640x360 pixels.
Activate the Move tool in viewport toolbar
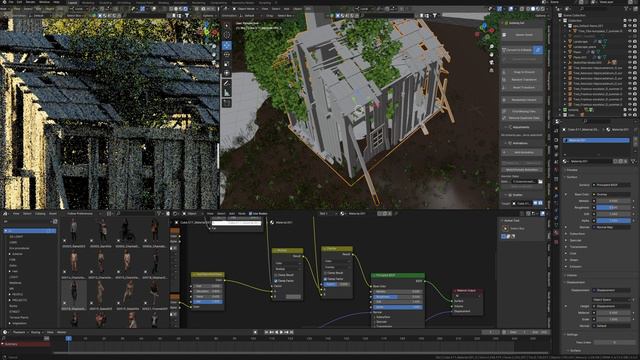227,45
